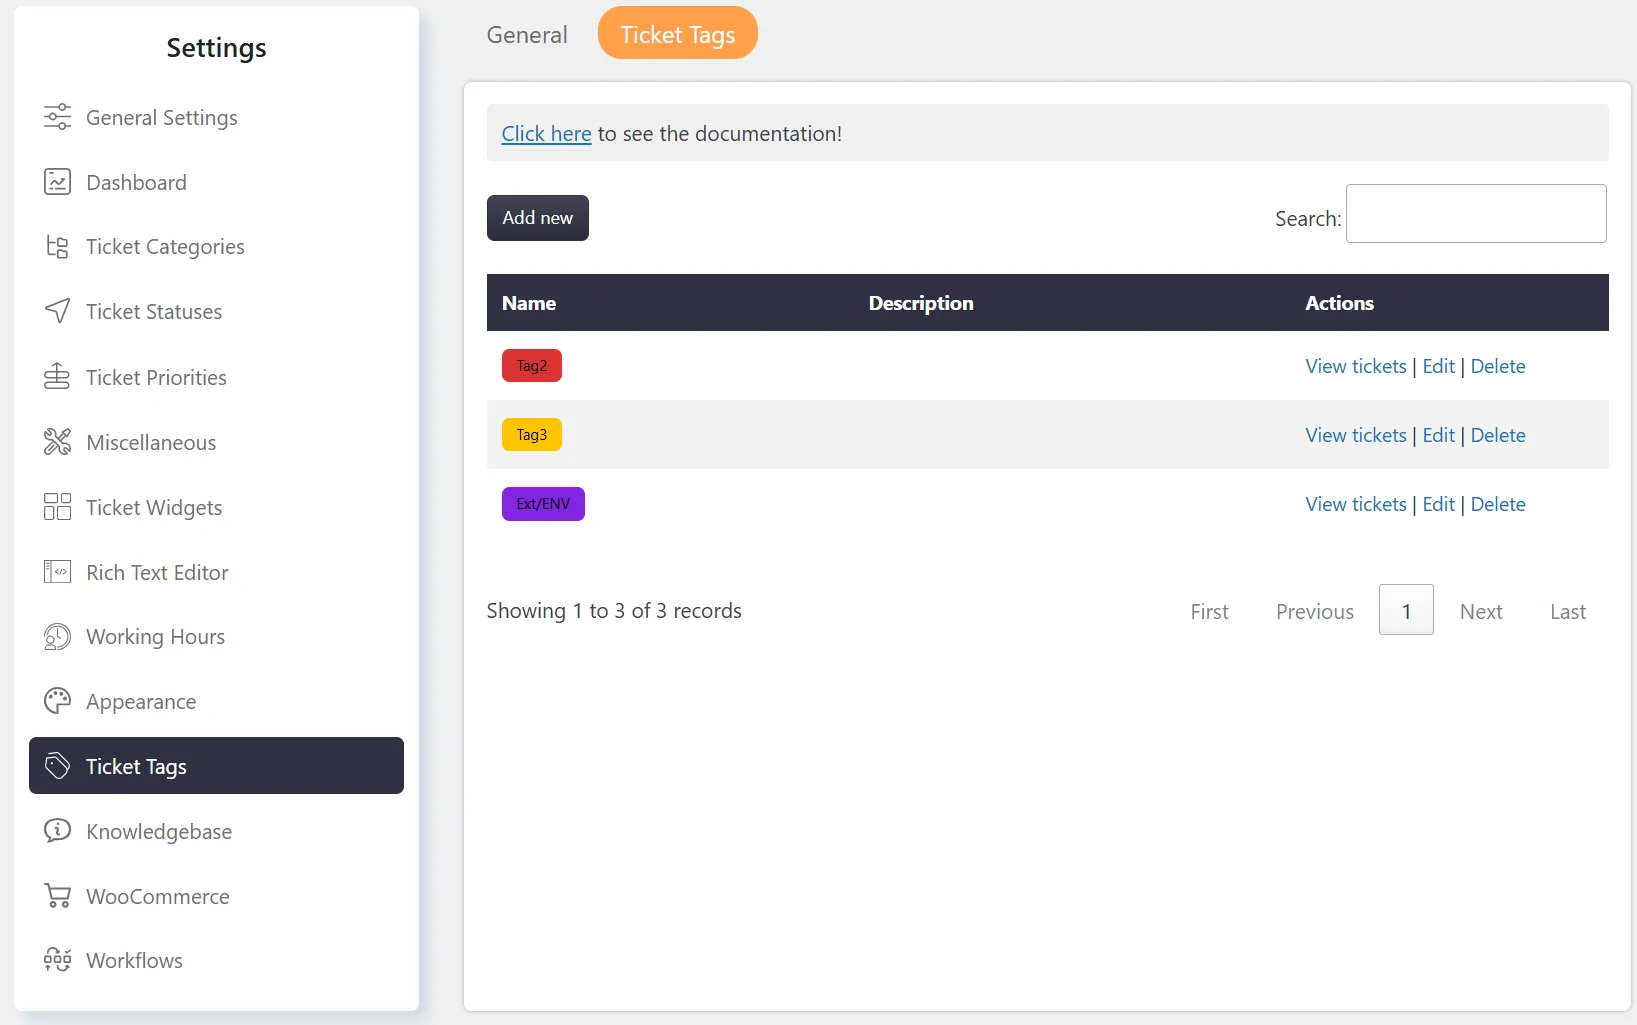Image resolution: width=1637 pixels, height=1025 pixels.
Task: Click the Miscellaneous tools icon
Action: pyautogui.click(x=57, y=442)
